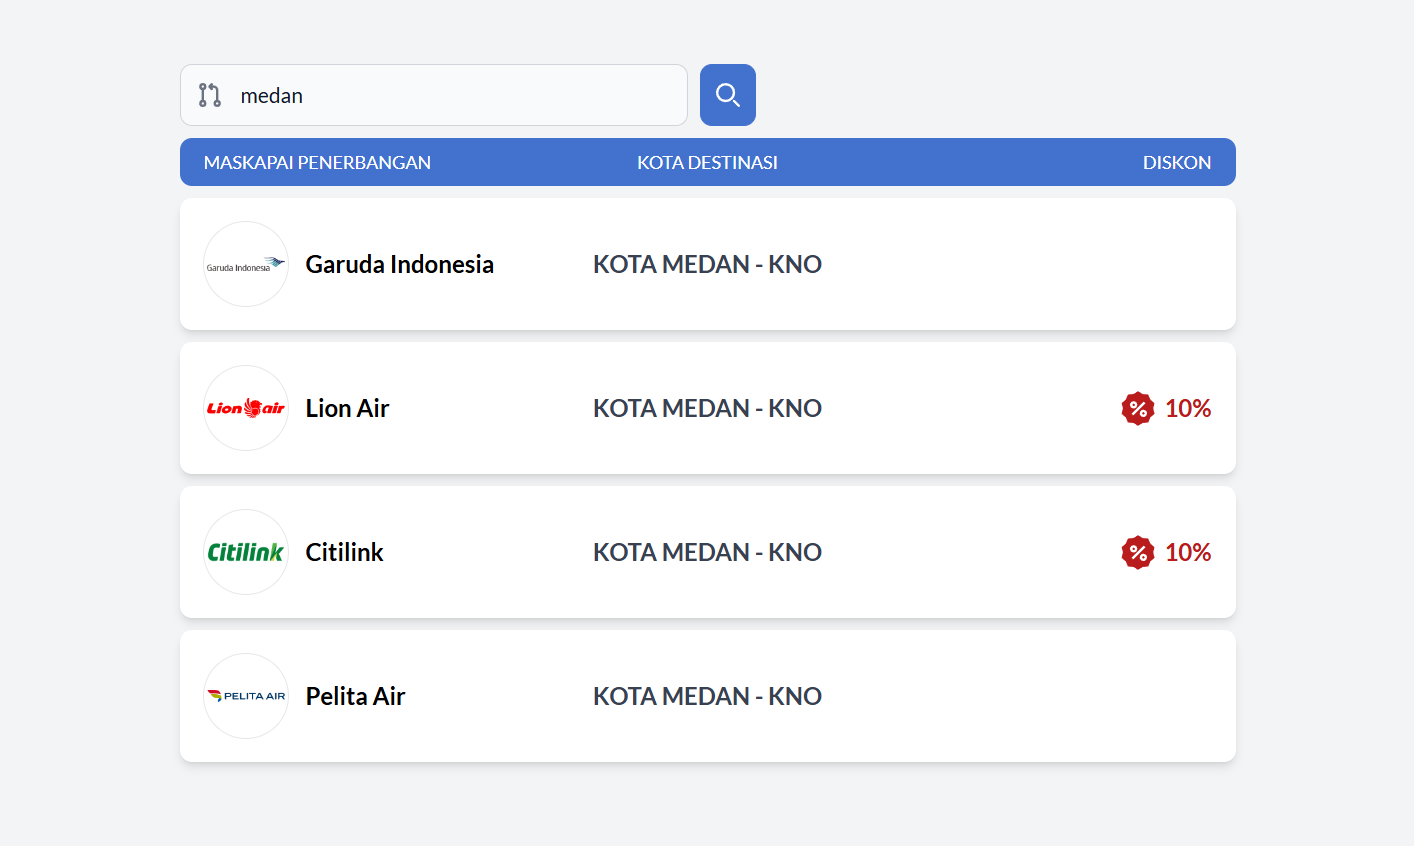1414x846 pixels.
Task: Click the KOTA DESTINASI column header
Action: coord(707,162)
